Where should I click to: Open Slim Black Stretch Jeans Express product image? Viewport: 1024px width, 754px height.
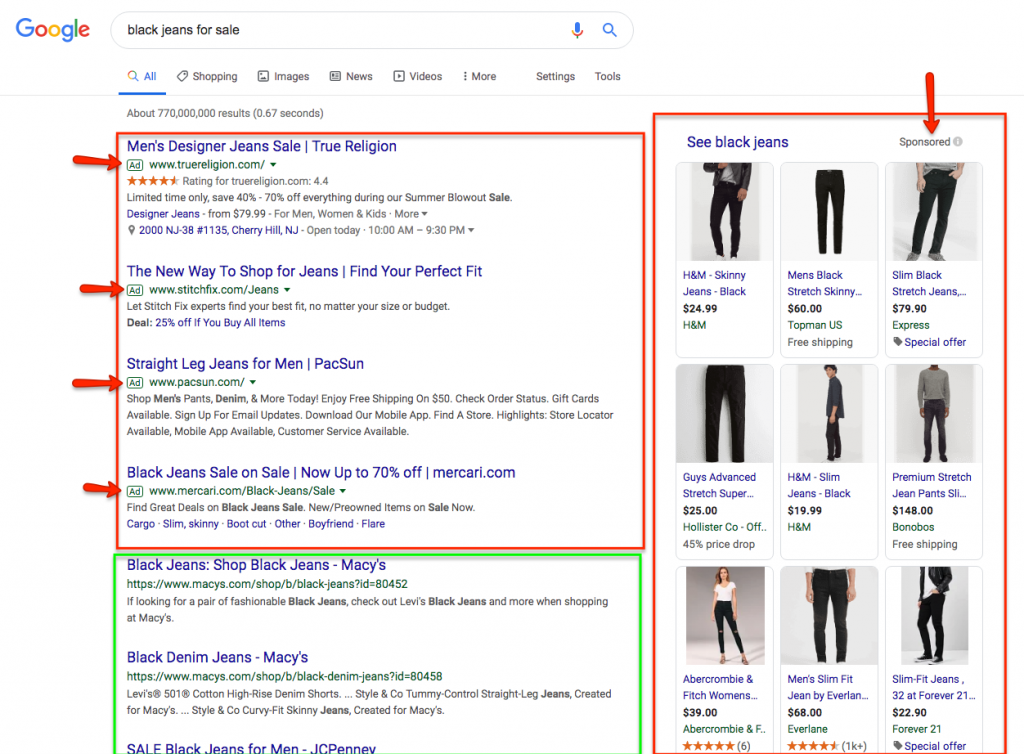coord(934,212)
